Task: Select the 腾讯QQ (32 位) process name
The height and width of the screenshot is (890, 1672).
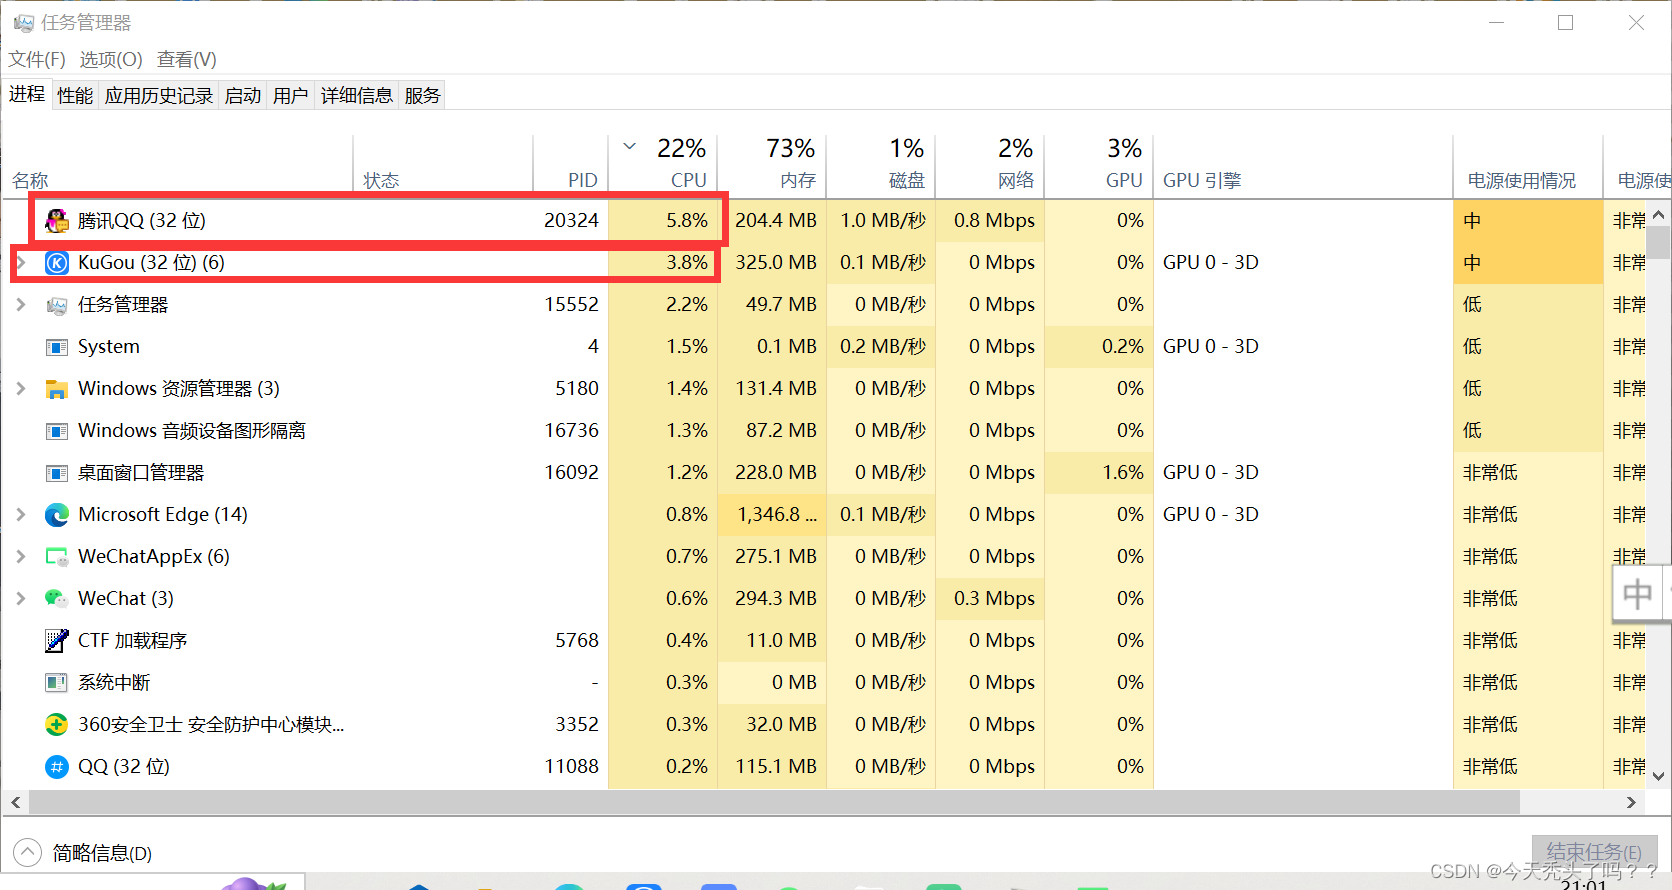Action: click(142, 220)
